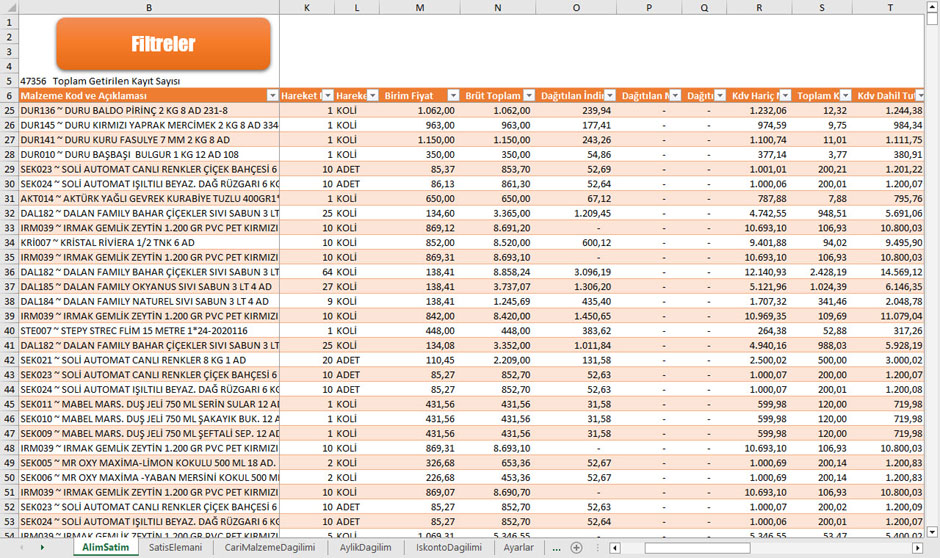Select column O header
This screenshot has height=558, width=940.
576,7
